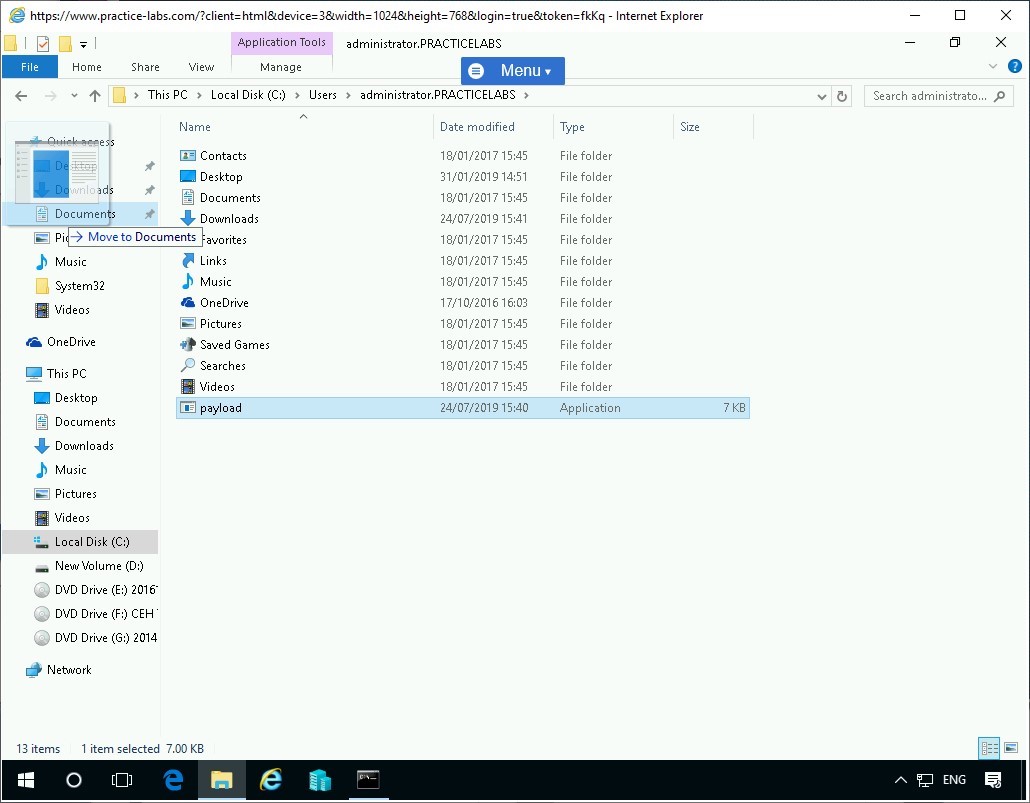Select the Searches magnifier icon
This screenshot has height=803, width=1030.
(188, 365)
